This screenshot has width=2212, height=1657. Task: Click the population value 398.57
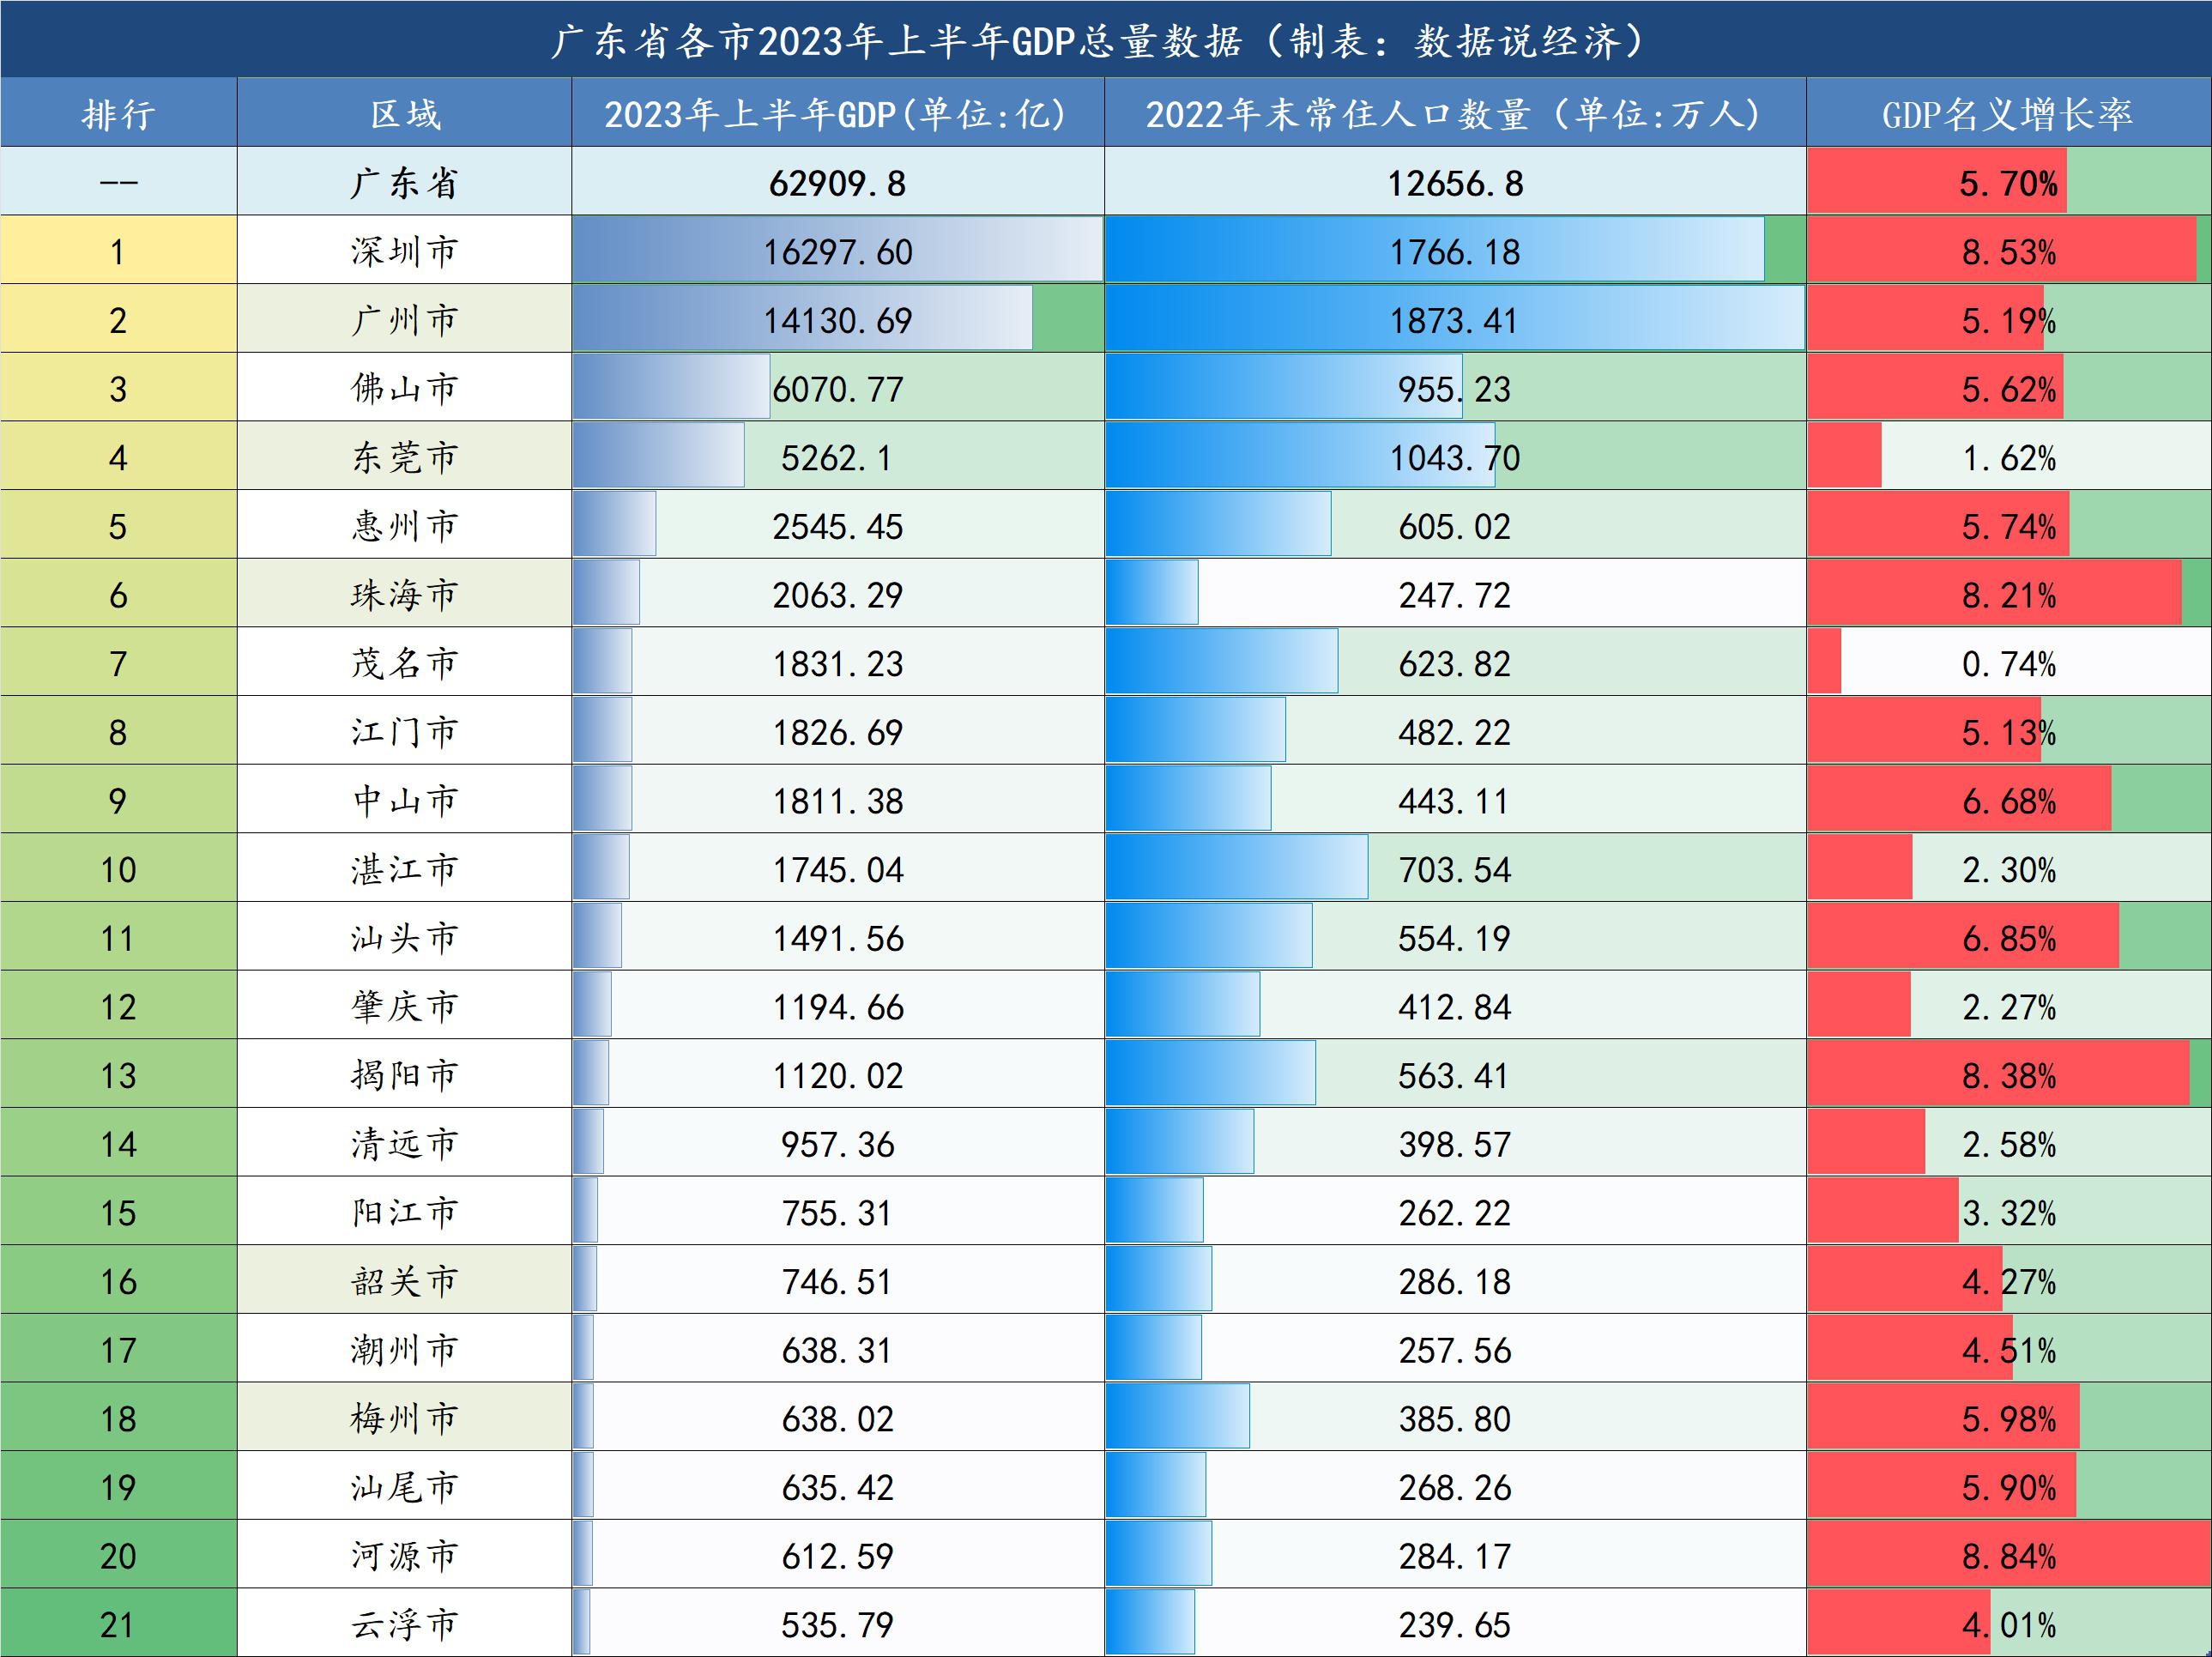[1455, 1145]
